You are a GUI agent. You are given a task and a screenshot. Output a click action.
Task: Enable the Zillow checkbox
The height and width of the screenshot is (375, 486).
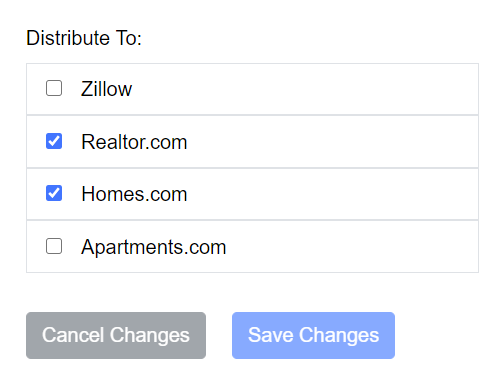coord(54,88)
